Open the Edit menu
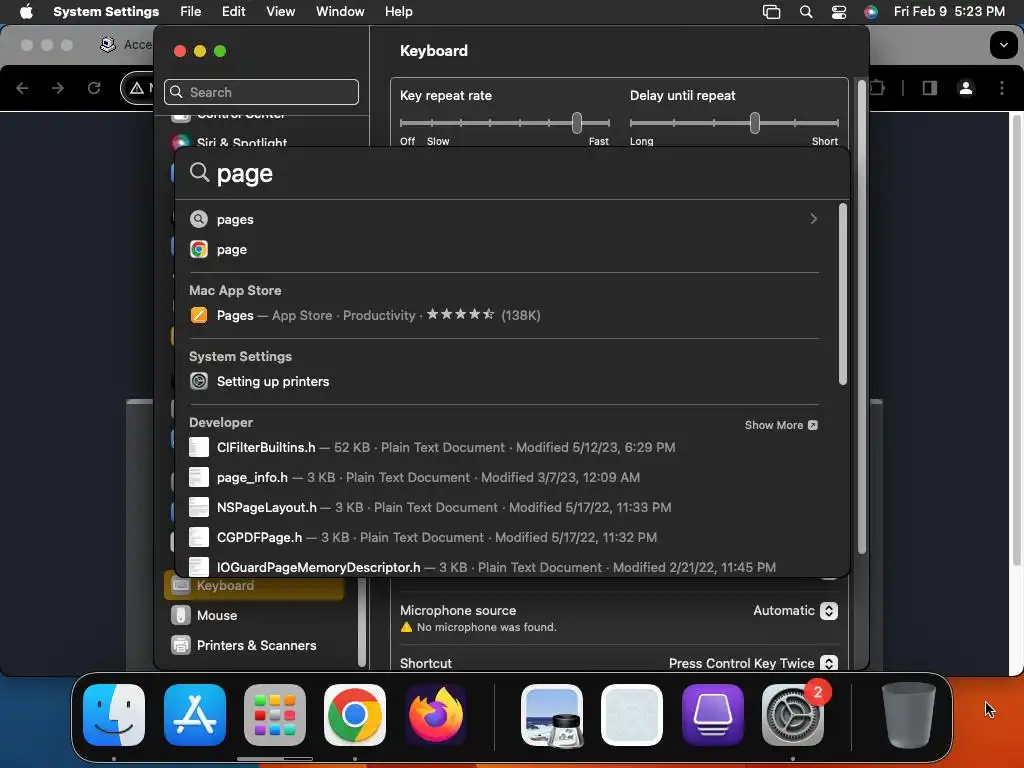Screen dimensions: 1024x768 [x=233, y=11]
